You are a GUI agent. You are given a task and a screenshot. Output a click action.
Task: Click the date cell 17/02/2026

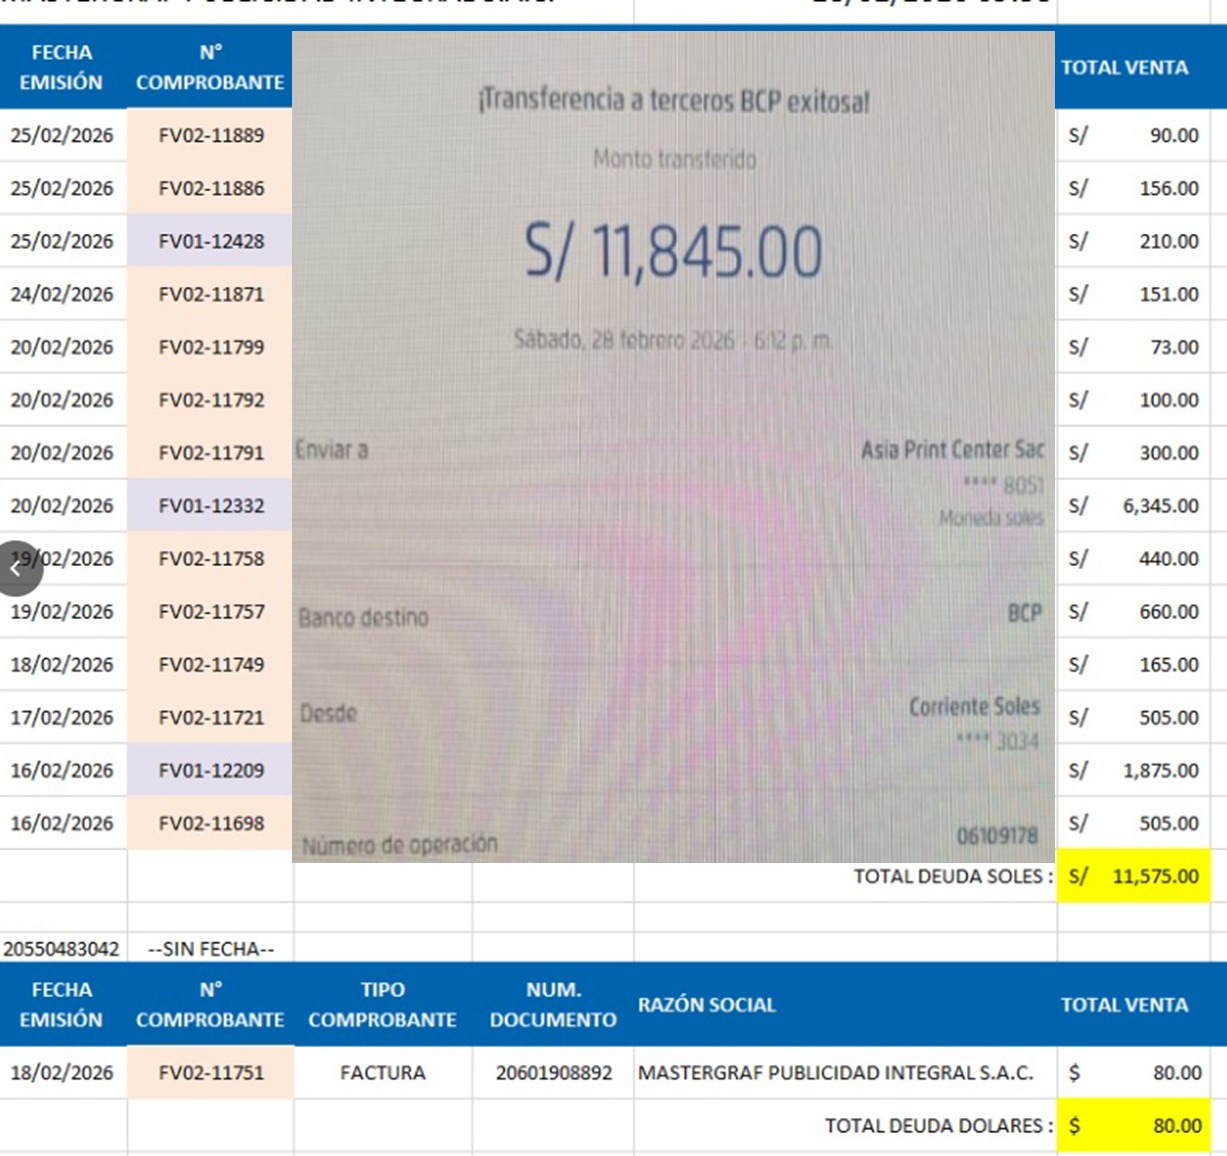62,718
